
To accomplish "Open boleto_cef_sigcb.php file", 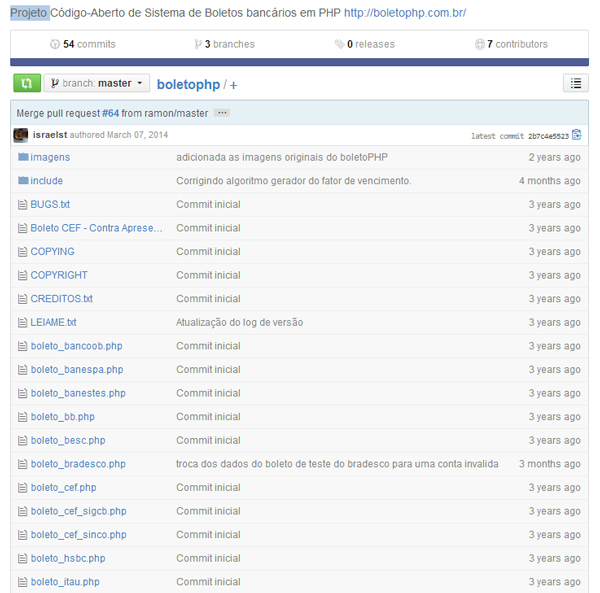I will [x=78, y=511].
